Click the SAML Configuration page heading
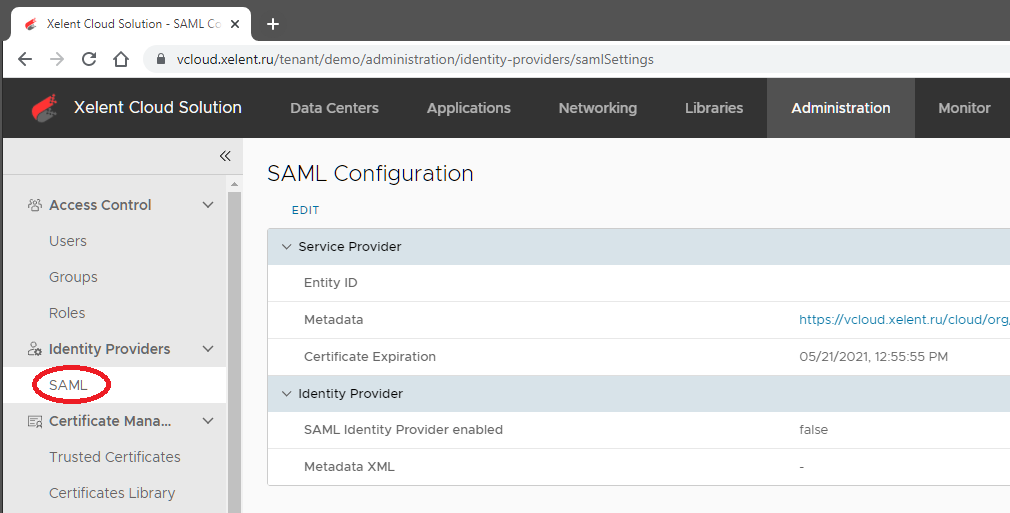 point(370,173)
